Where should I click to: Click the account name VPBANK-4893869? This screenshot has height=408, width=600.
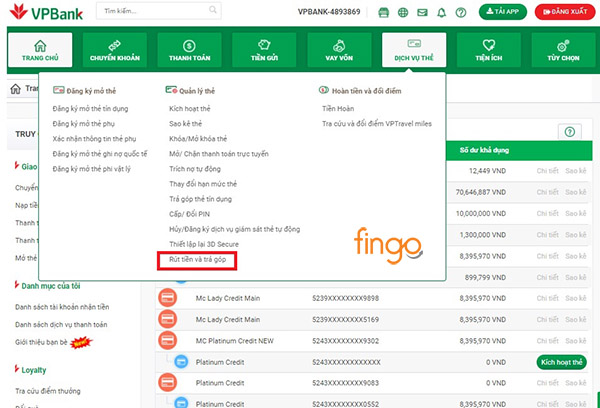(329, 12)
